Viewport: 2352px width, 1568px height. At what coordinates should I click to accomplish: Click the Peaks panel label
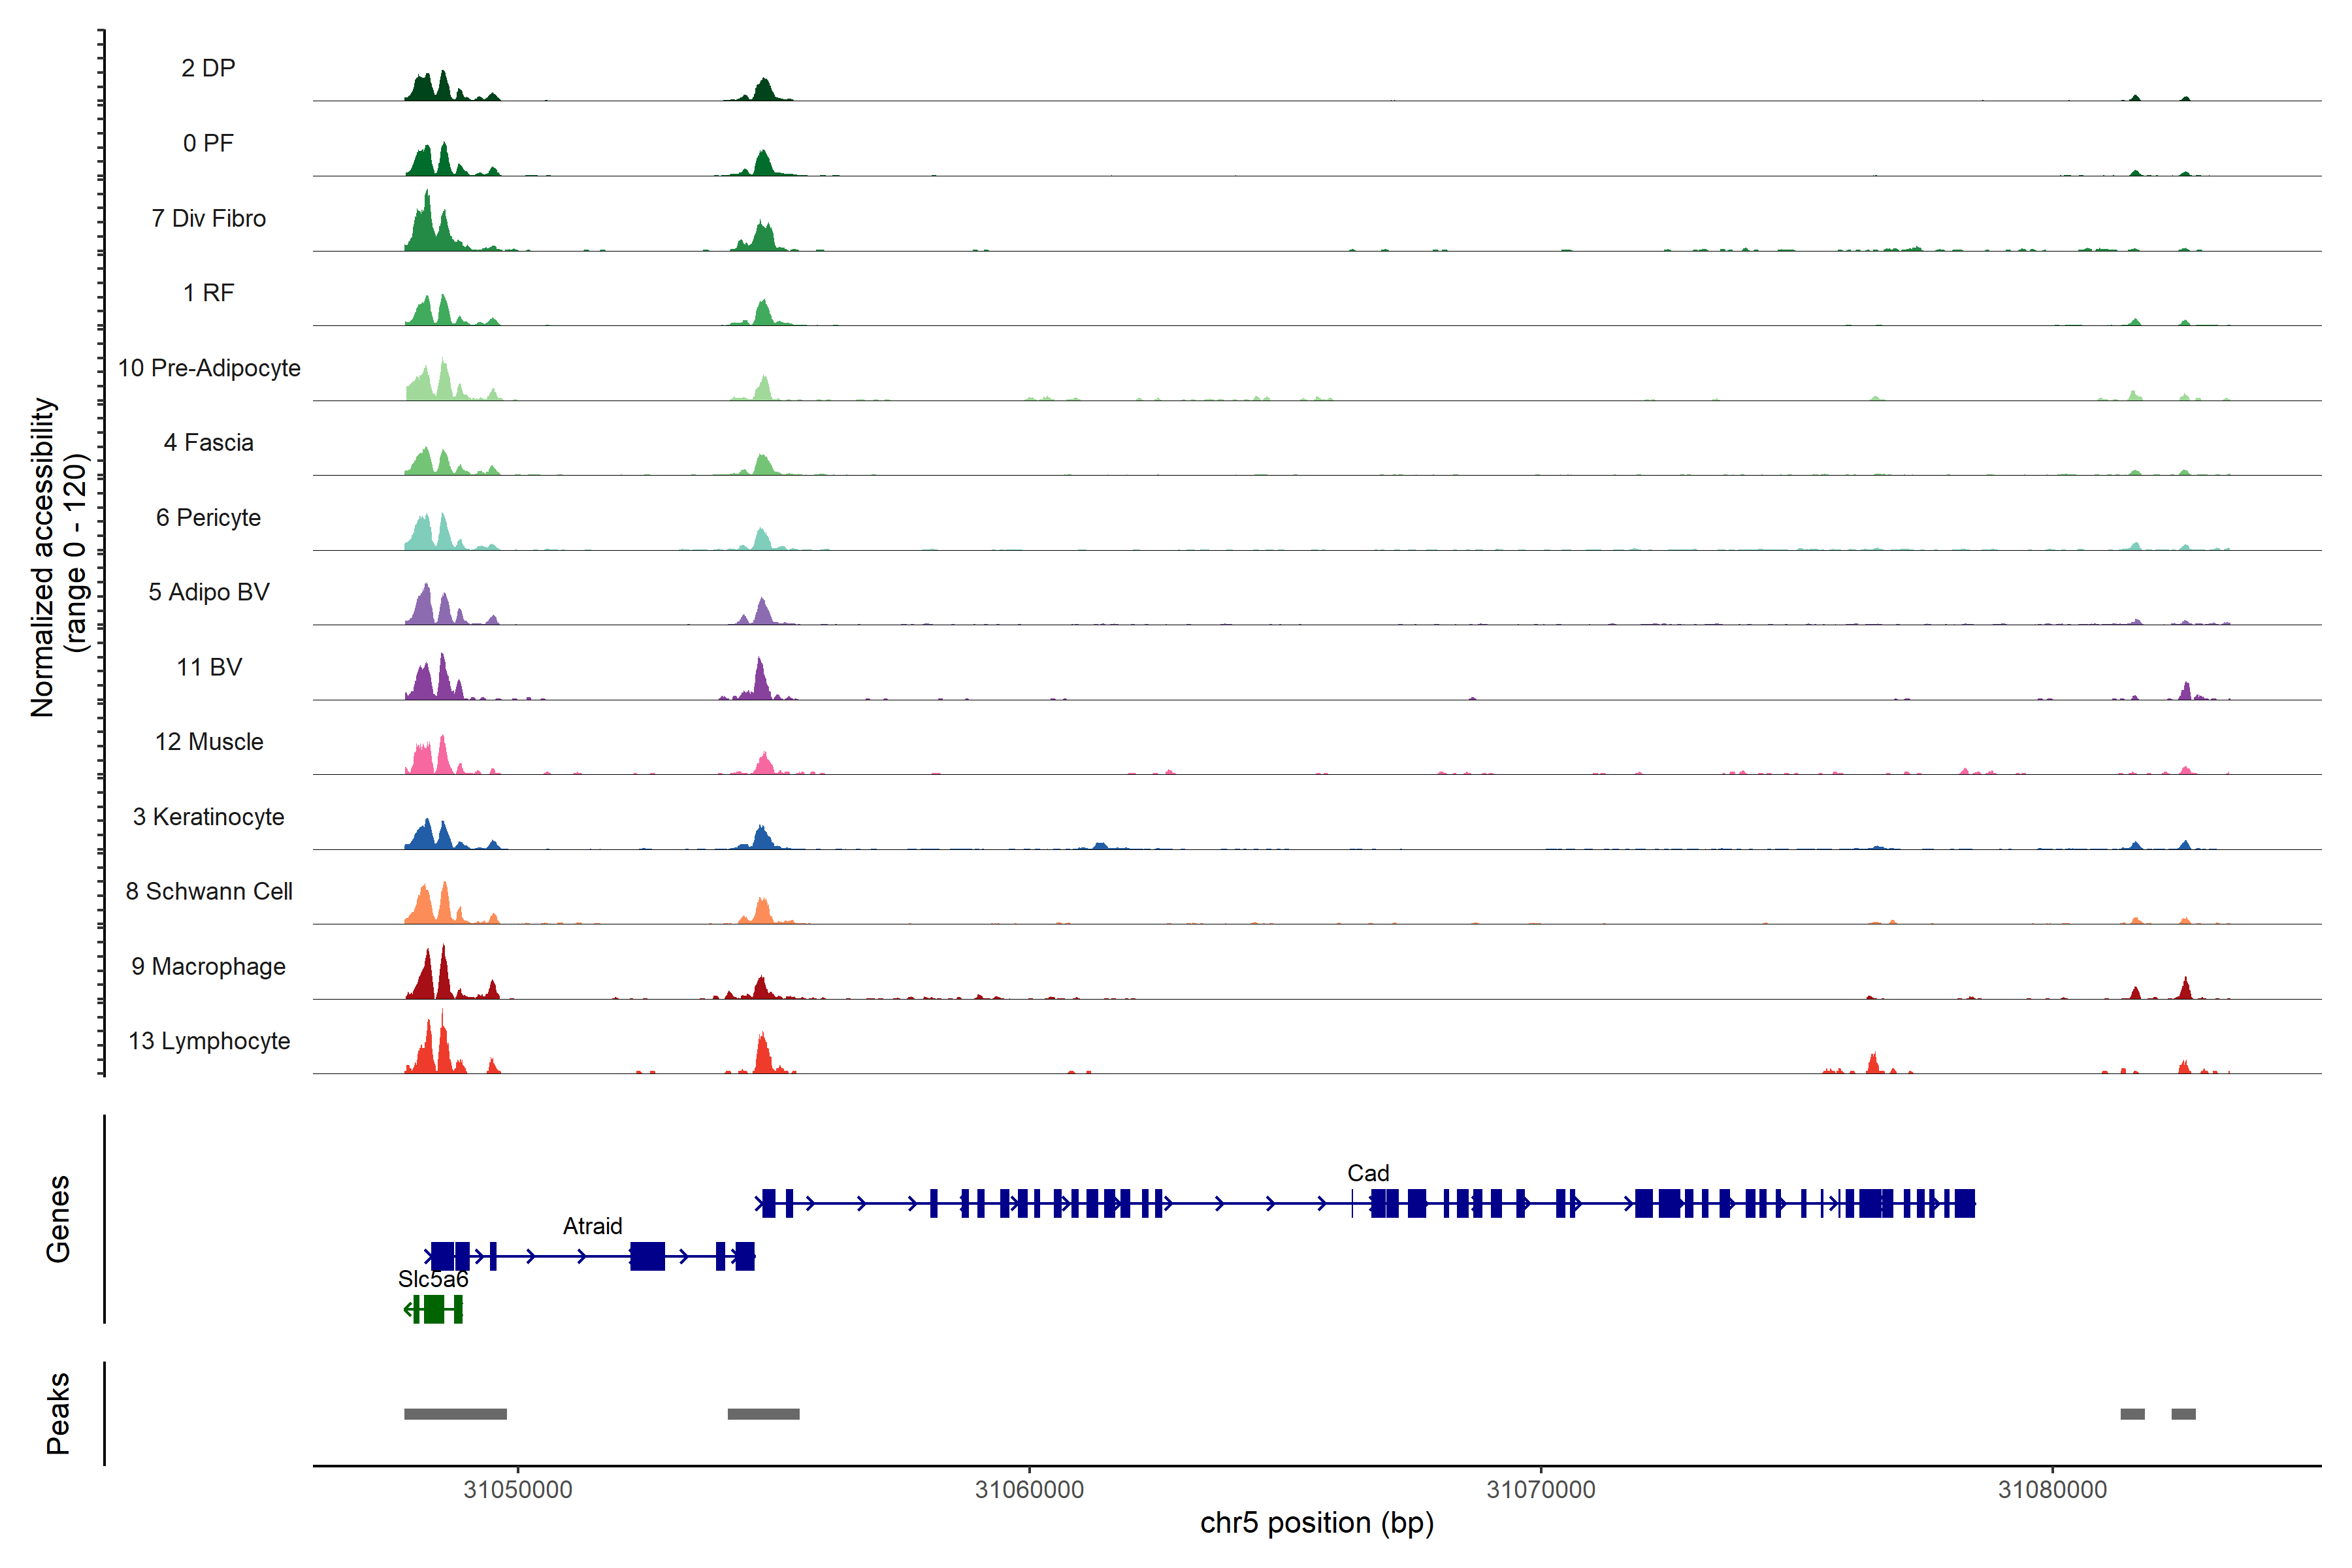click(x=58, y=1413)
